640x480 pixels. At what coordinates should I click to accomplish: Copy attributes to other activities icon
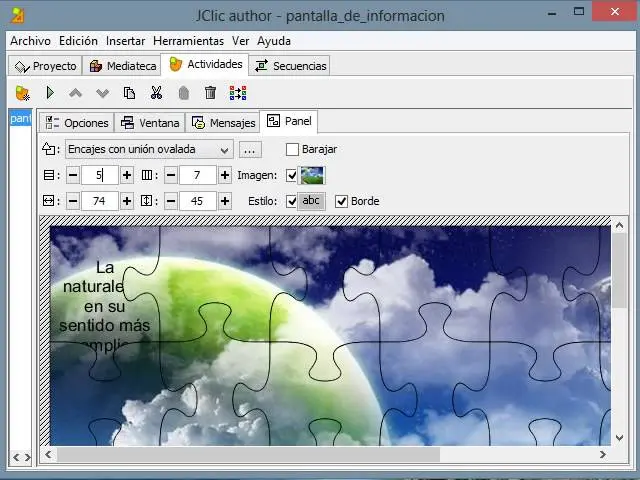(238, 93)
